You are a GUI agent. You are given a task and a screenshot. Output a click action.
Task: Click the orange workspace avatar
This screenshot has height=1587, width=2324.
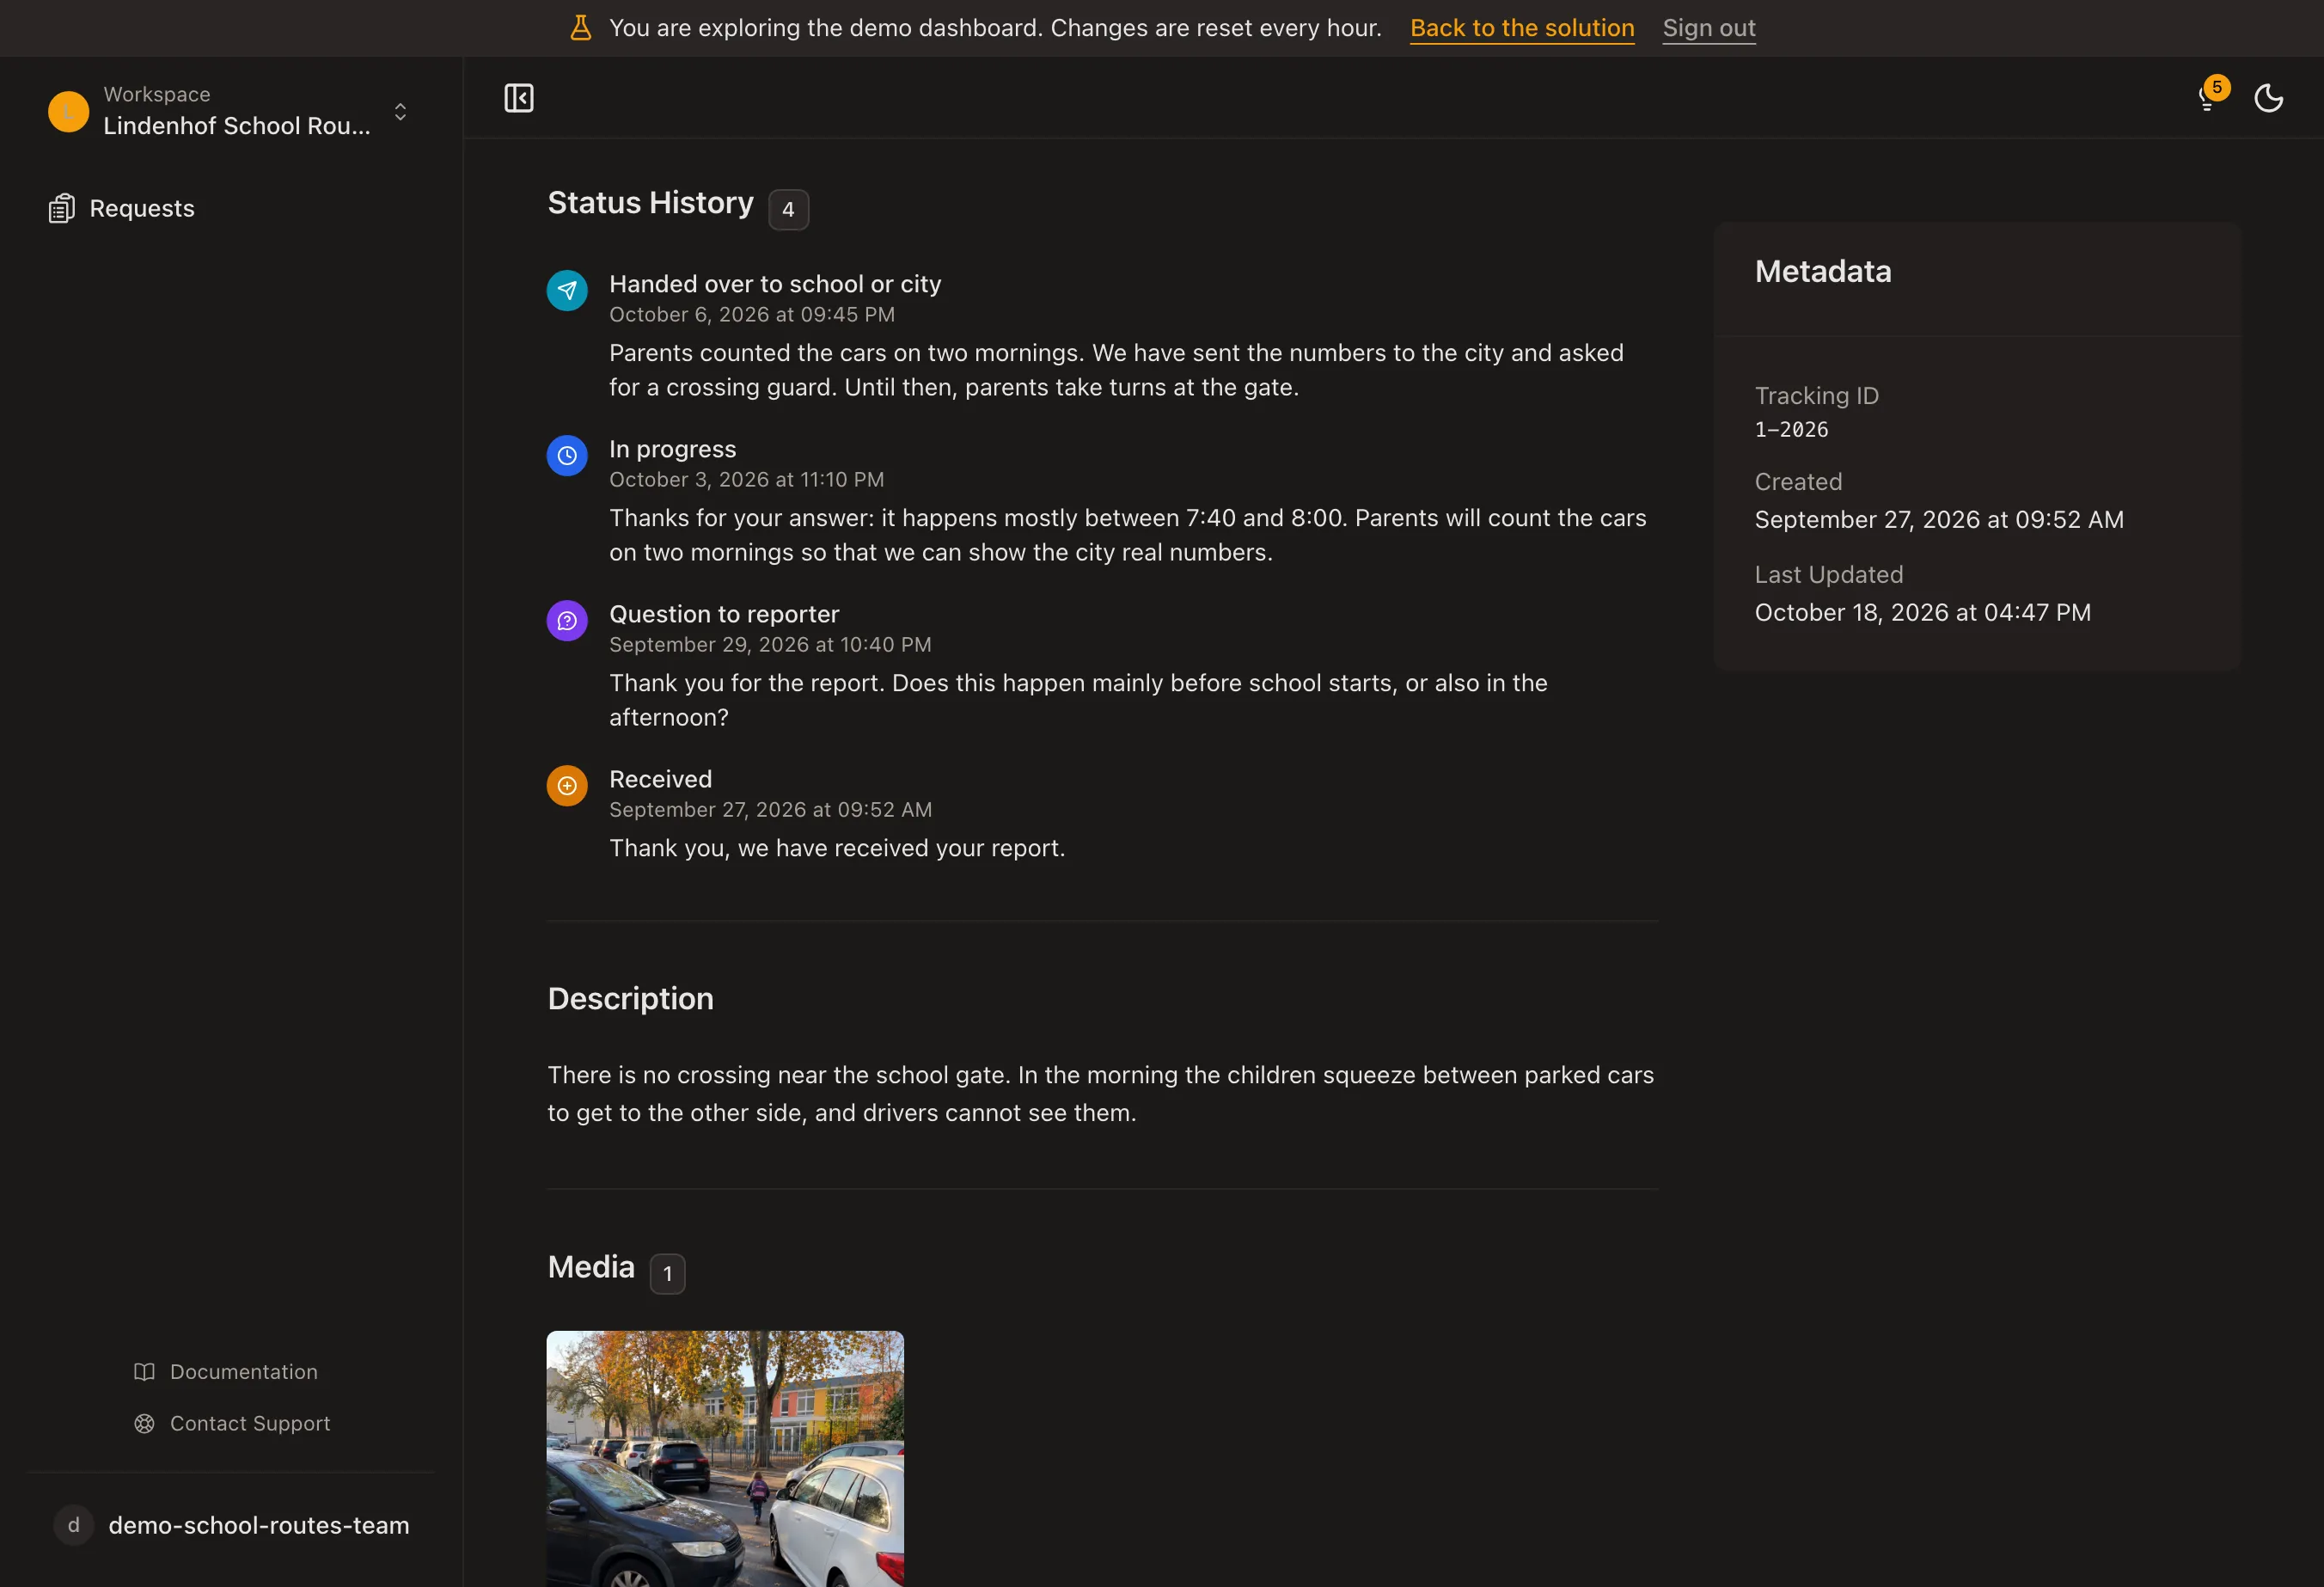click(68, 111)
